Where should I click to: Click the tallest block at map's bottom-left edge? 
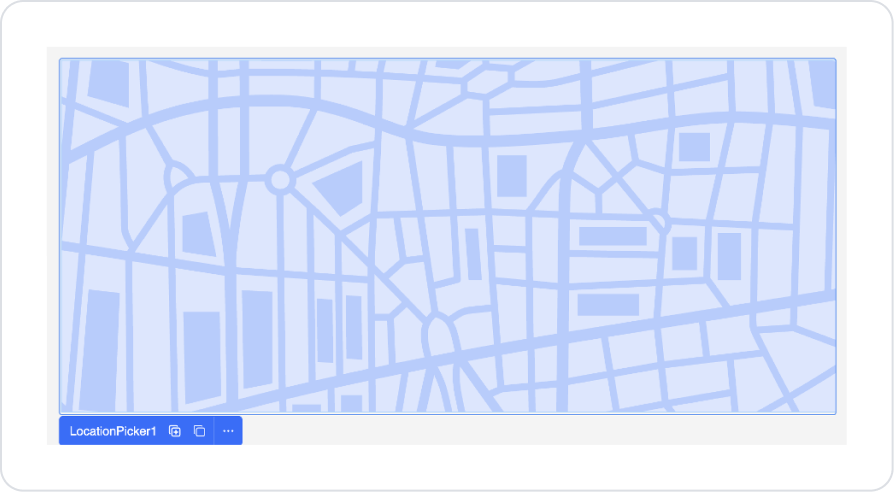tap(99, 351)
